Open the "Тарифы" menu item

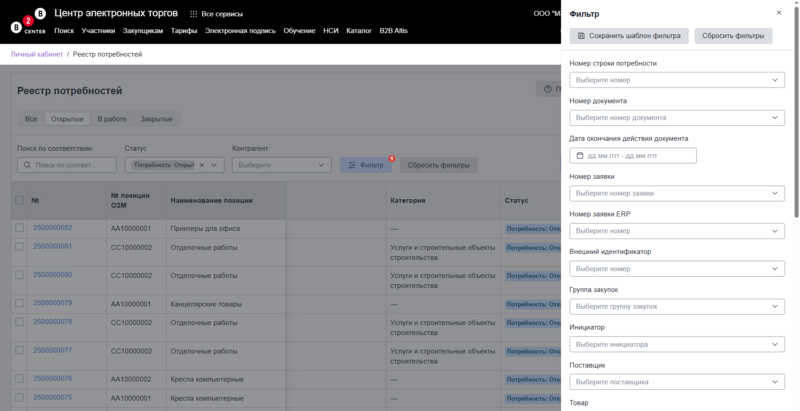183,31
